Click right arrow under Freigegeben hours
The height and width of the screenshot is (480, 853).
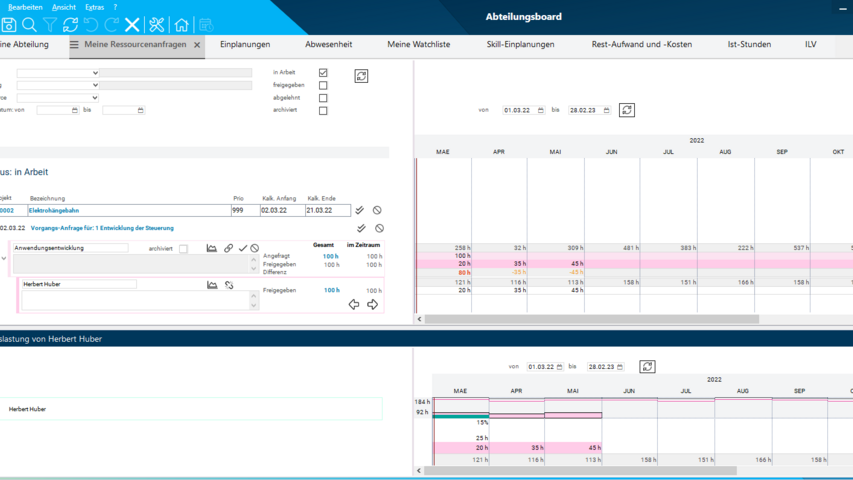click(x=372, y=304)
